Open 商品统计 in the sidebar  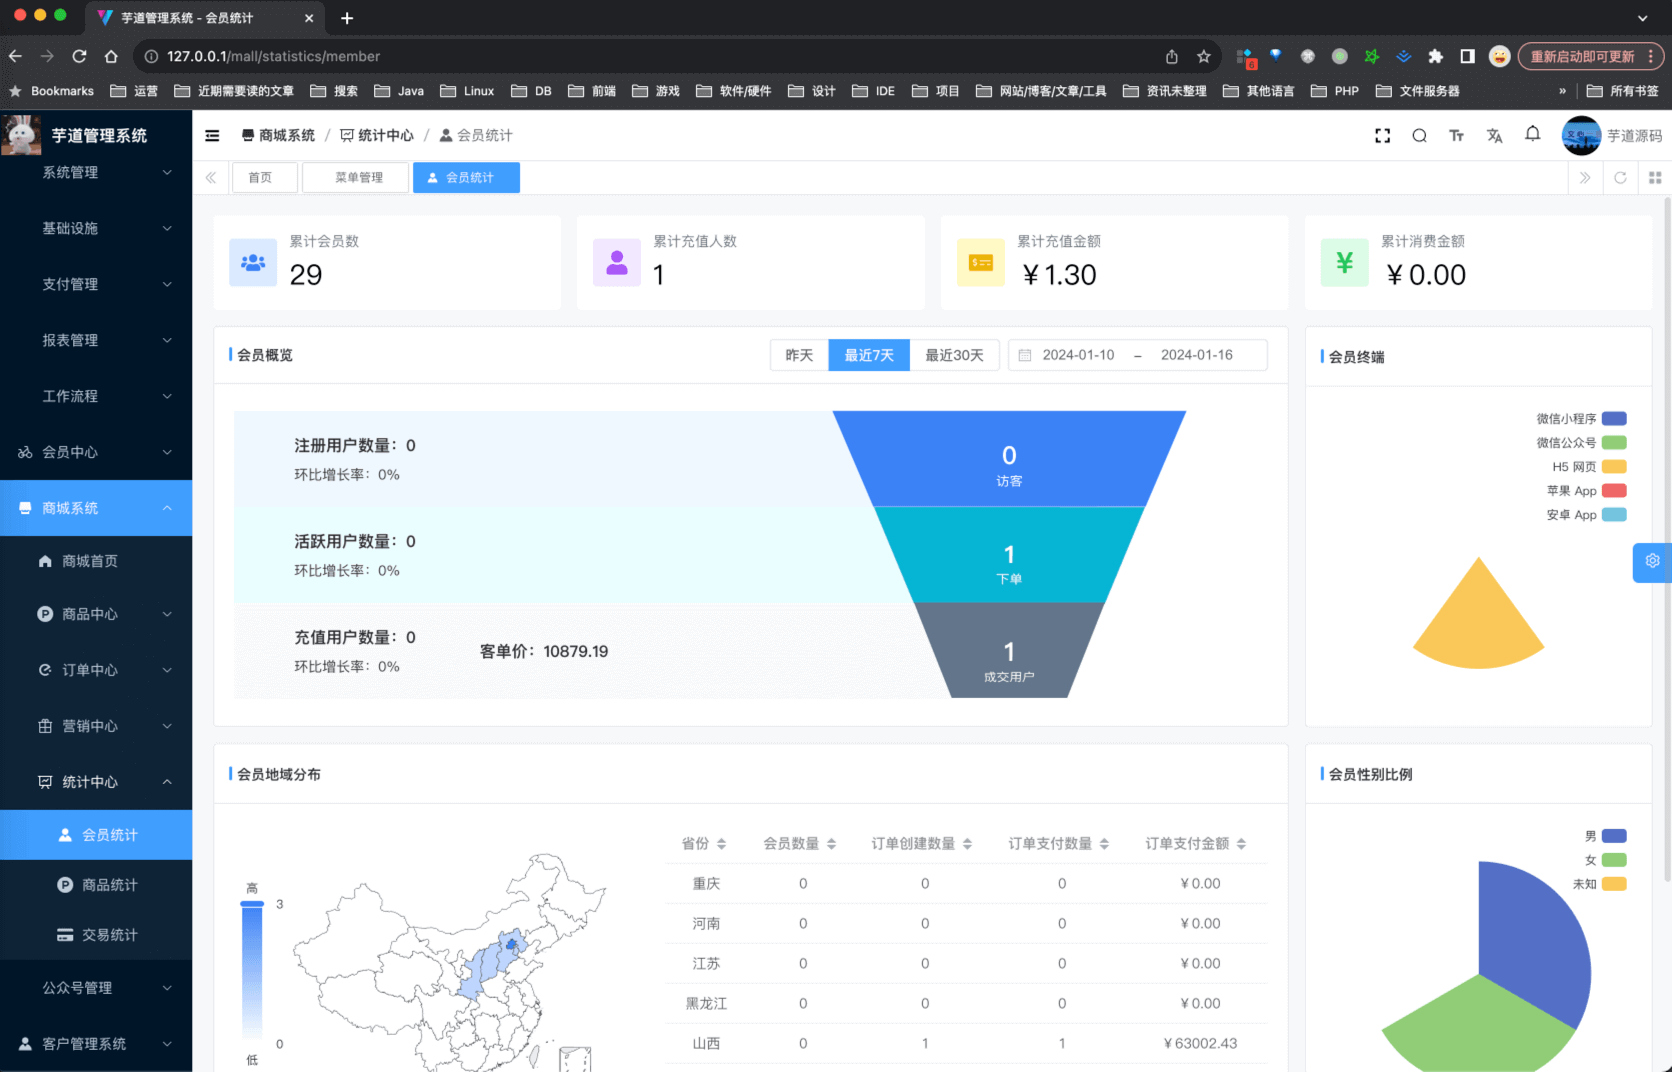(x=109, y=885)
